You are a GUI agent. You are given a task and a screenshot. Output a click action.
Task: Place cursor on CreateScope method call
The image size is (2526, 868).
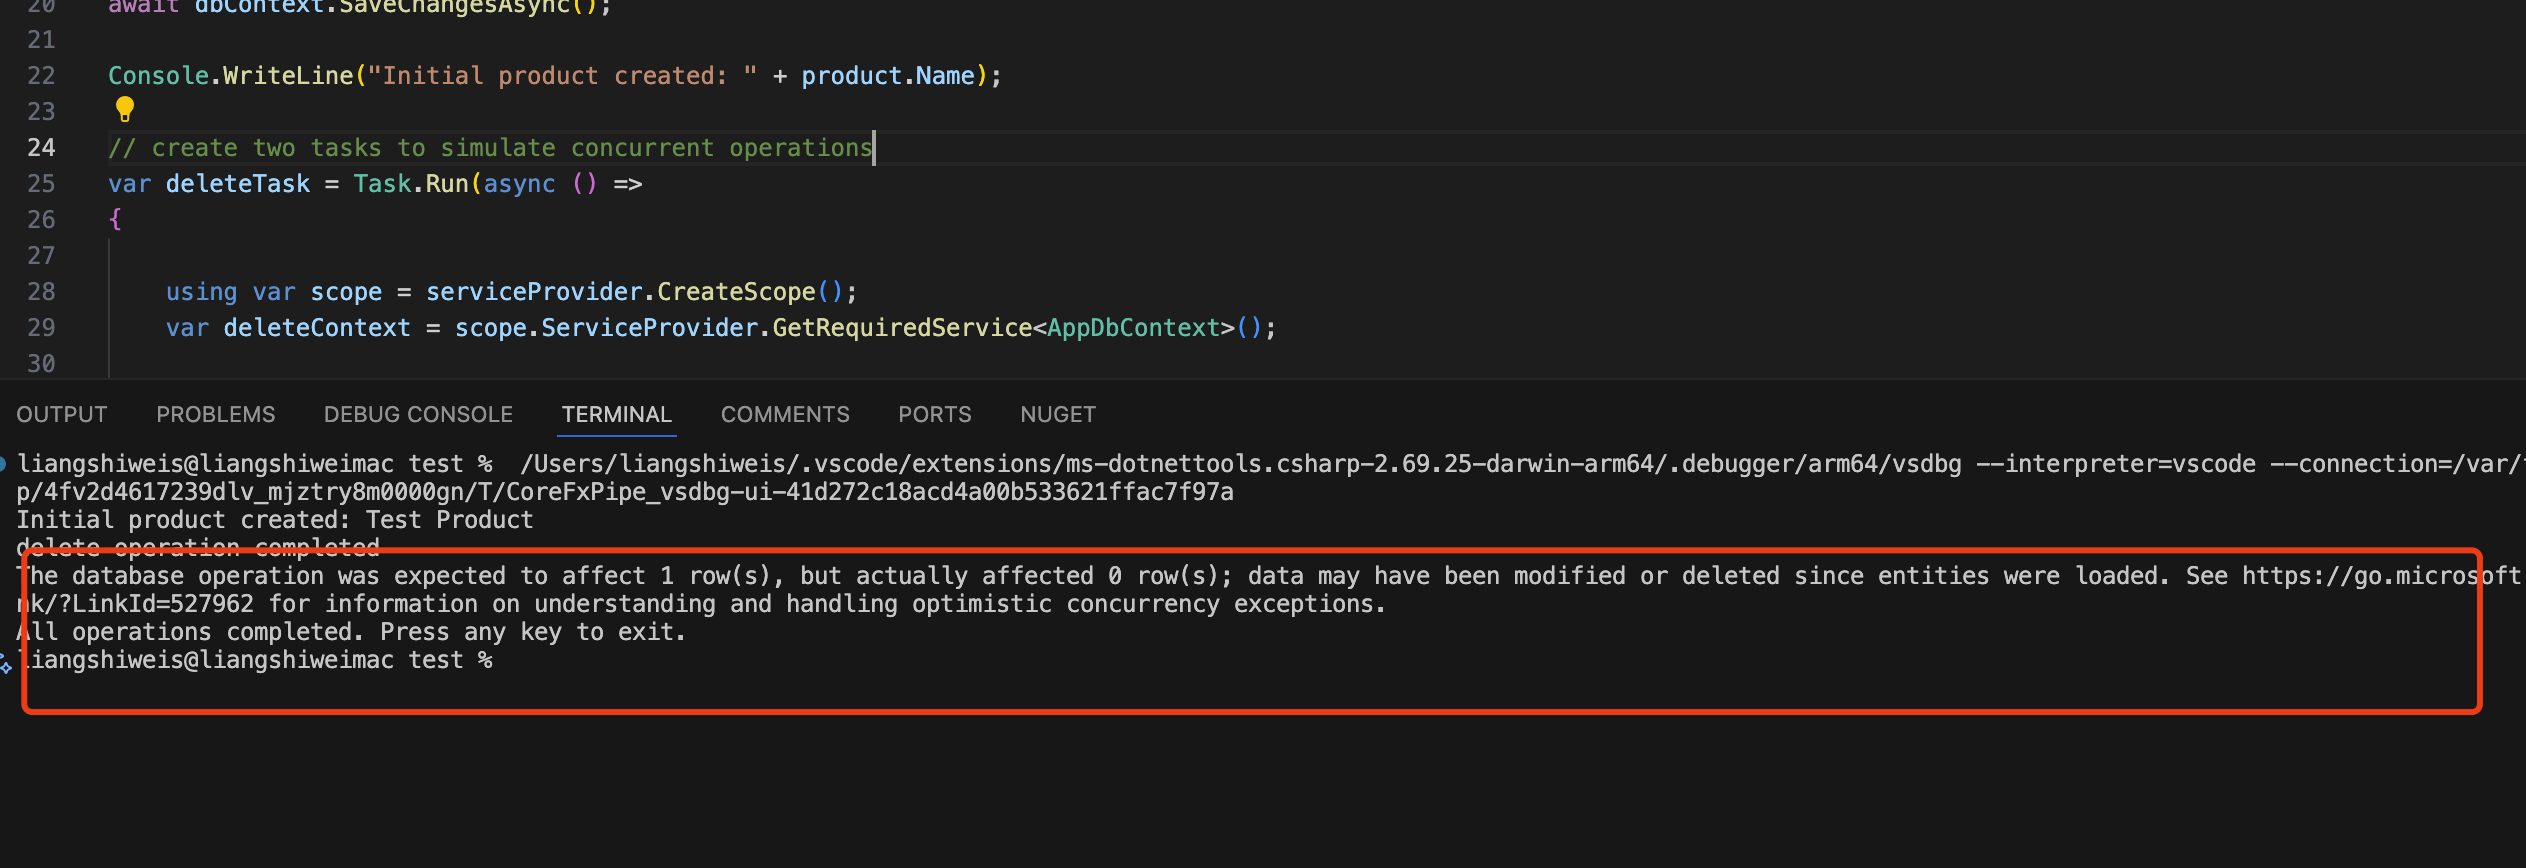click(736, 292)
